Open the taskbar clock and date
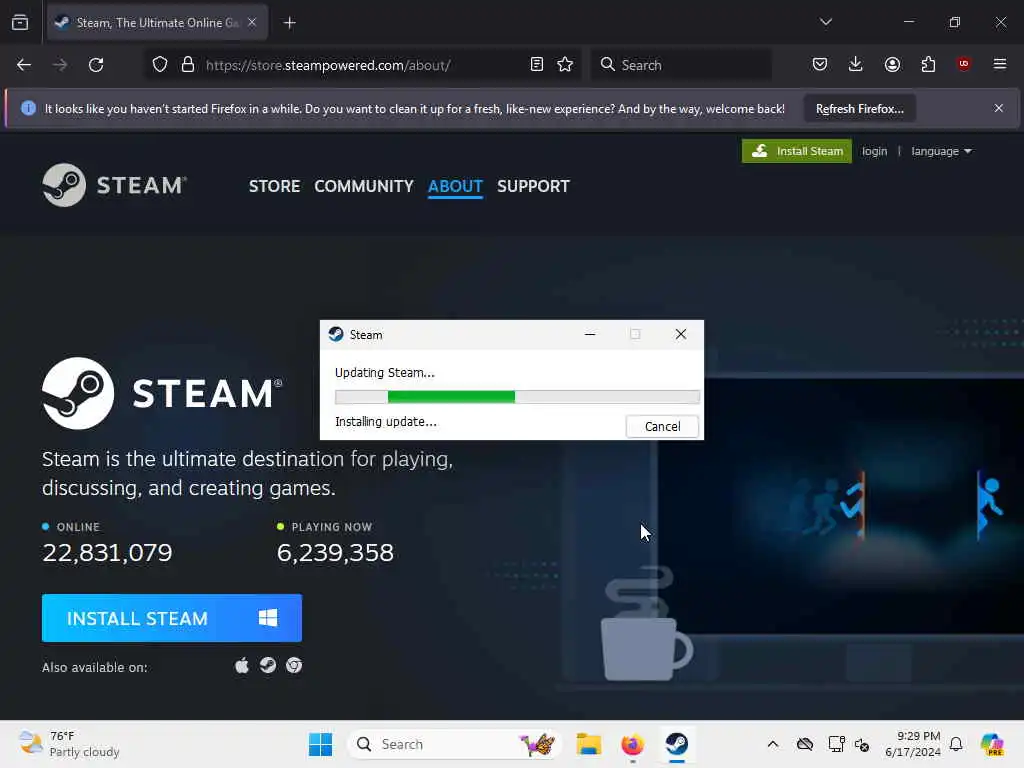Screen dimensions: 1024x768 click(912, 744)
